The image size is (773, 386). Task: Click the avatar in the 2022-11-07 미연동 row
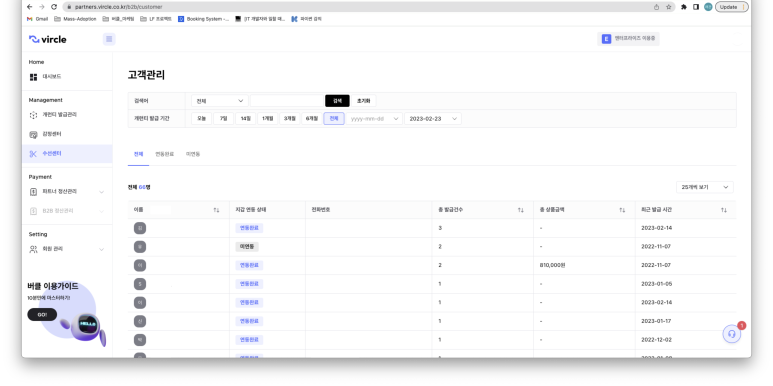pos(140,246)
